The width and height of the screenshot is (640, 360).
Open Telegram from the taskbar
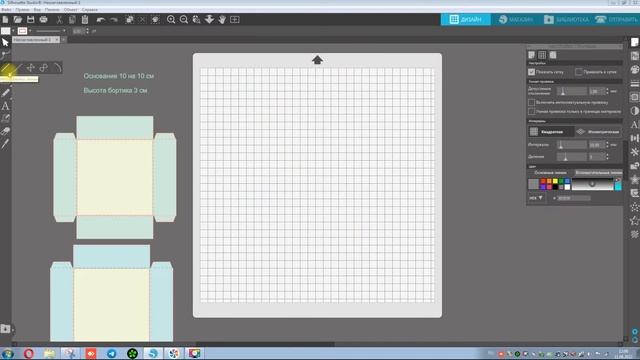[x=111, y=353]
